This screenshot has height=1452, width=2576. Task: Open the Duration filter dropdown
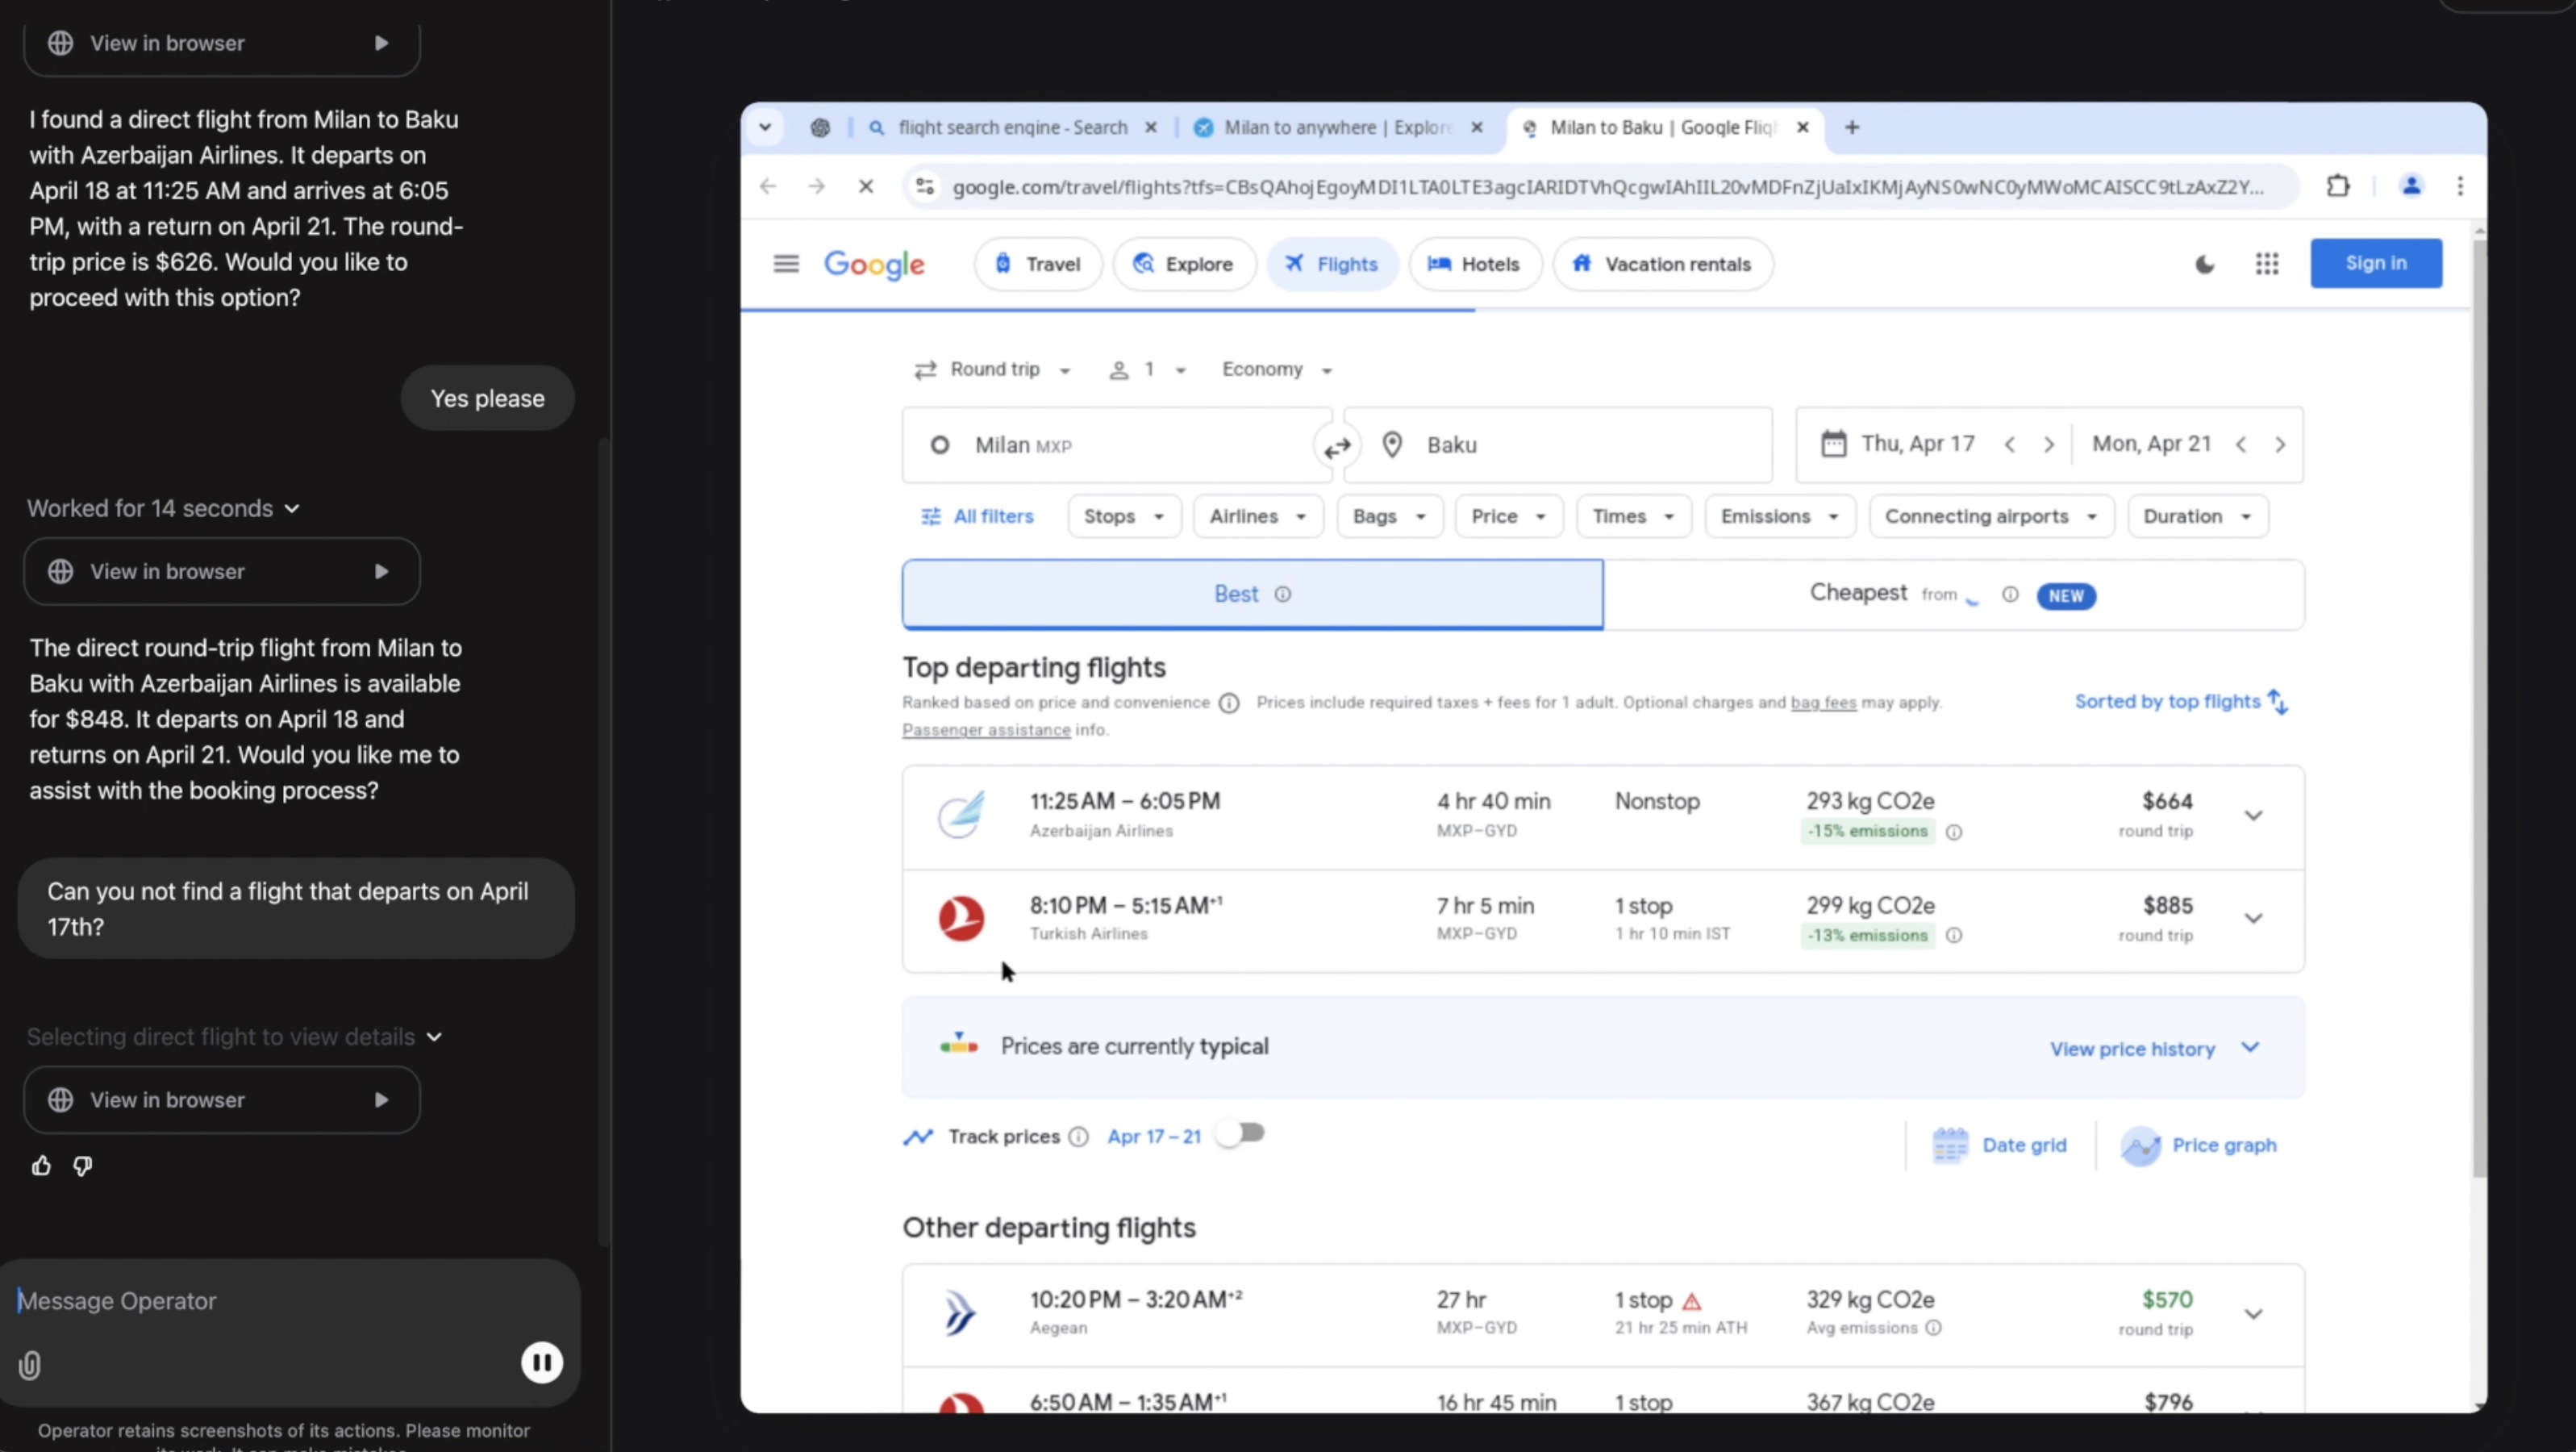2197,516
